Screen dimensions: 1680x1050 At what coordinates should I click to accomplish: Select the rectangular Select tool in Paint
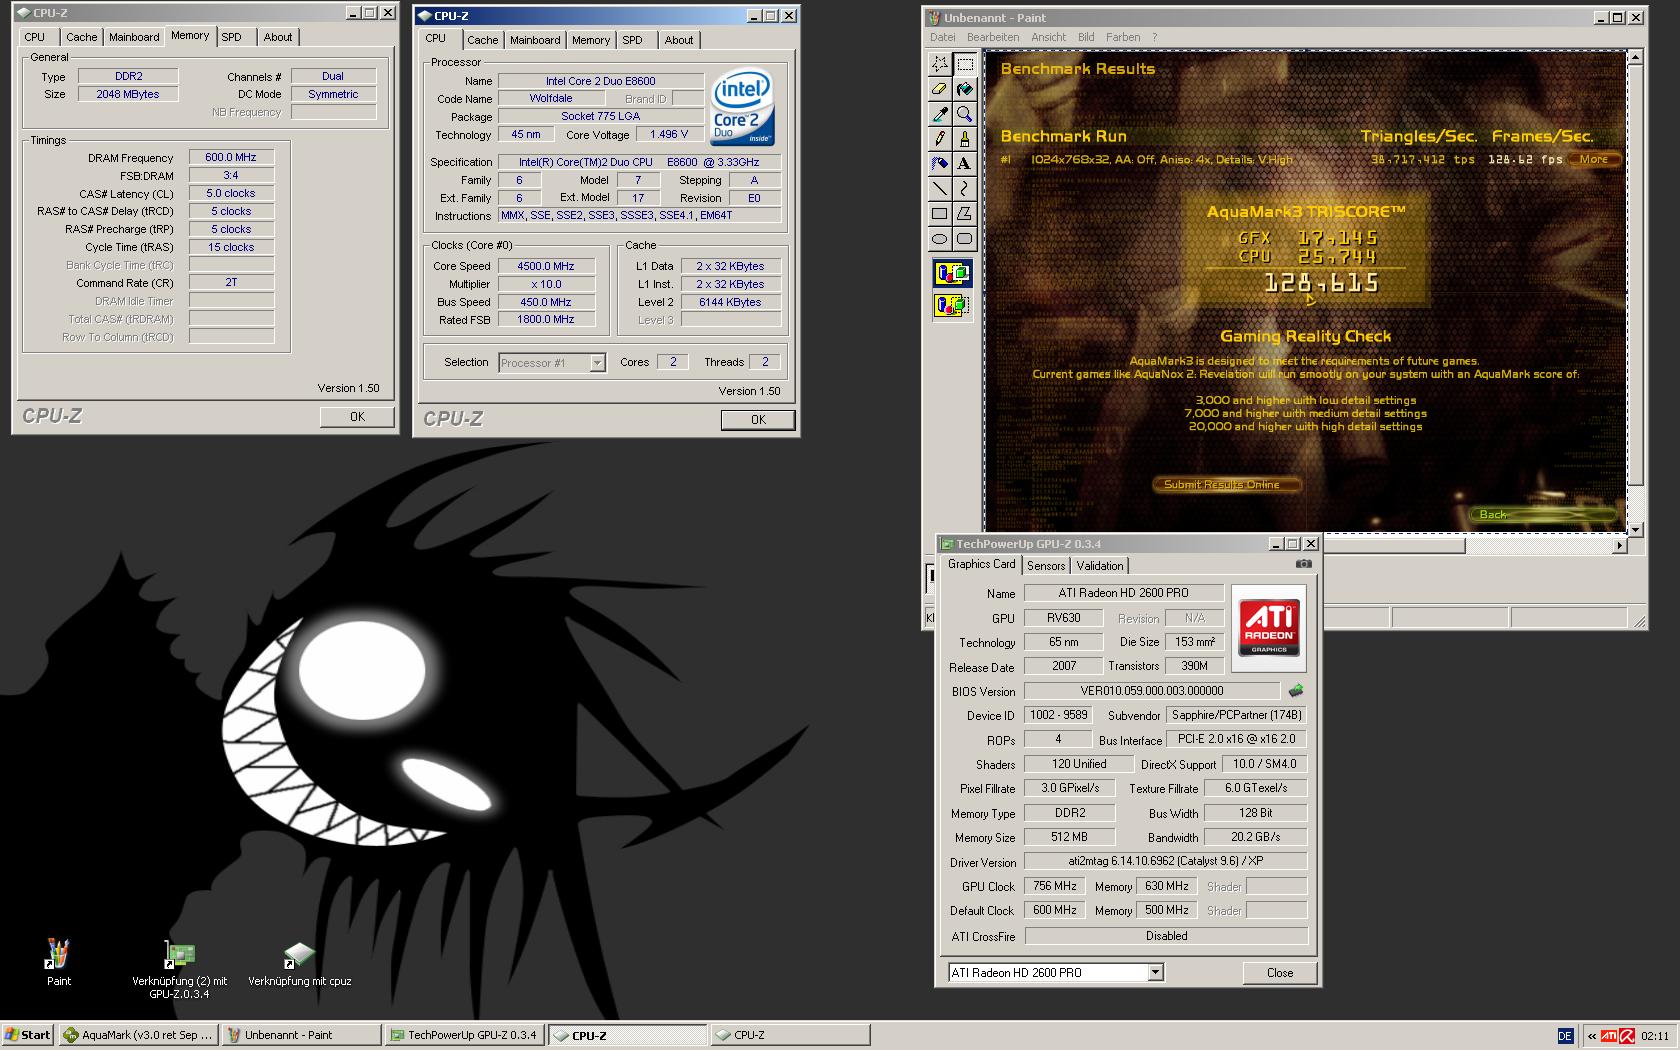tap(964, 64)
